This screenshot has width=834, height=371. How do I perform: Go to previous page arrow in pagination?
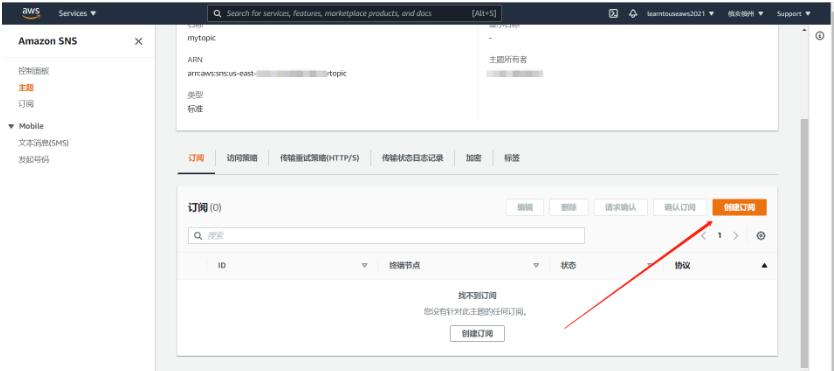click(x=704, y=235)
